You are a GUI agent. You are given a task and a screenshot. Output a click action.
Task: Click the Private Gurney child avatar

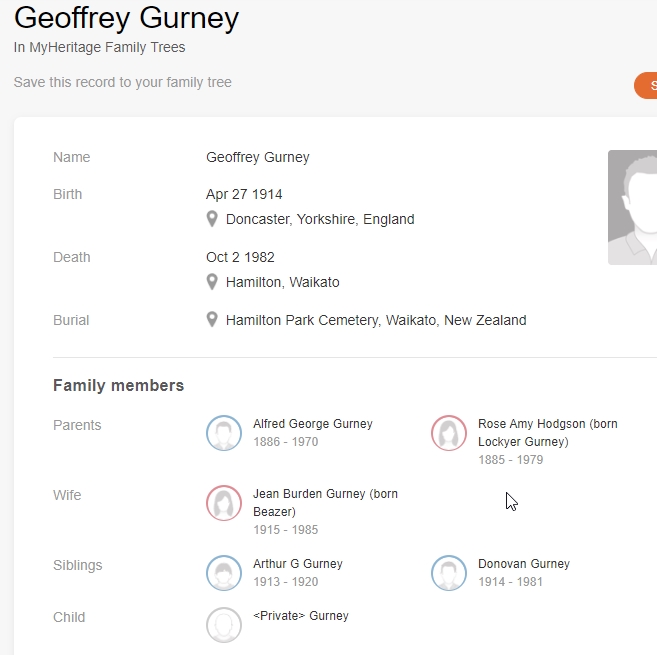224,625
